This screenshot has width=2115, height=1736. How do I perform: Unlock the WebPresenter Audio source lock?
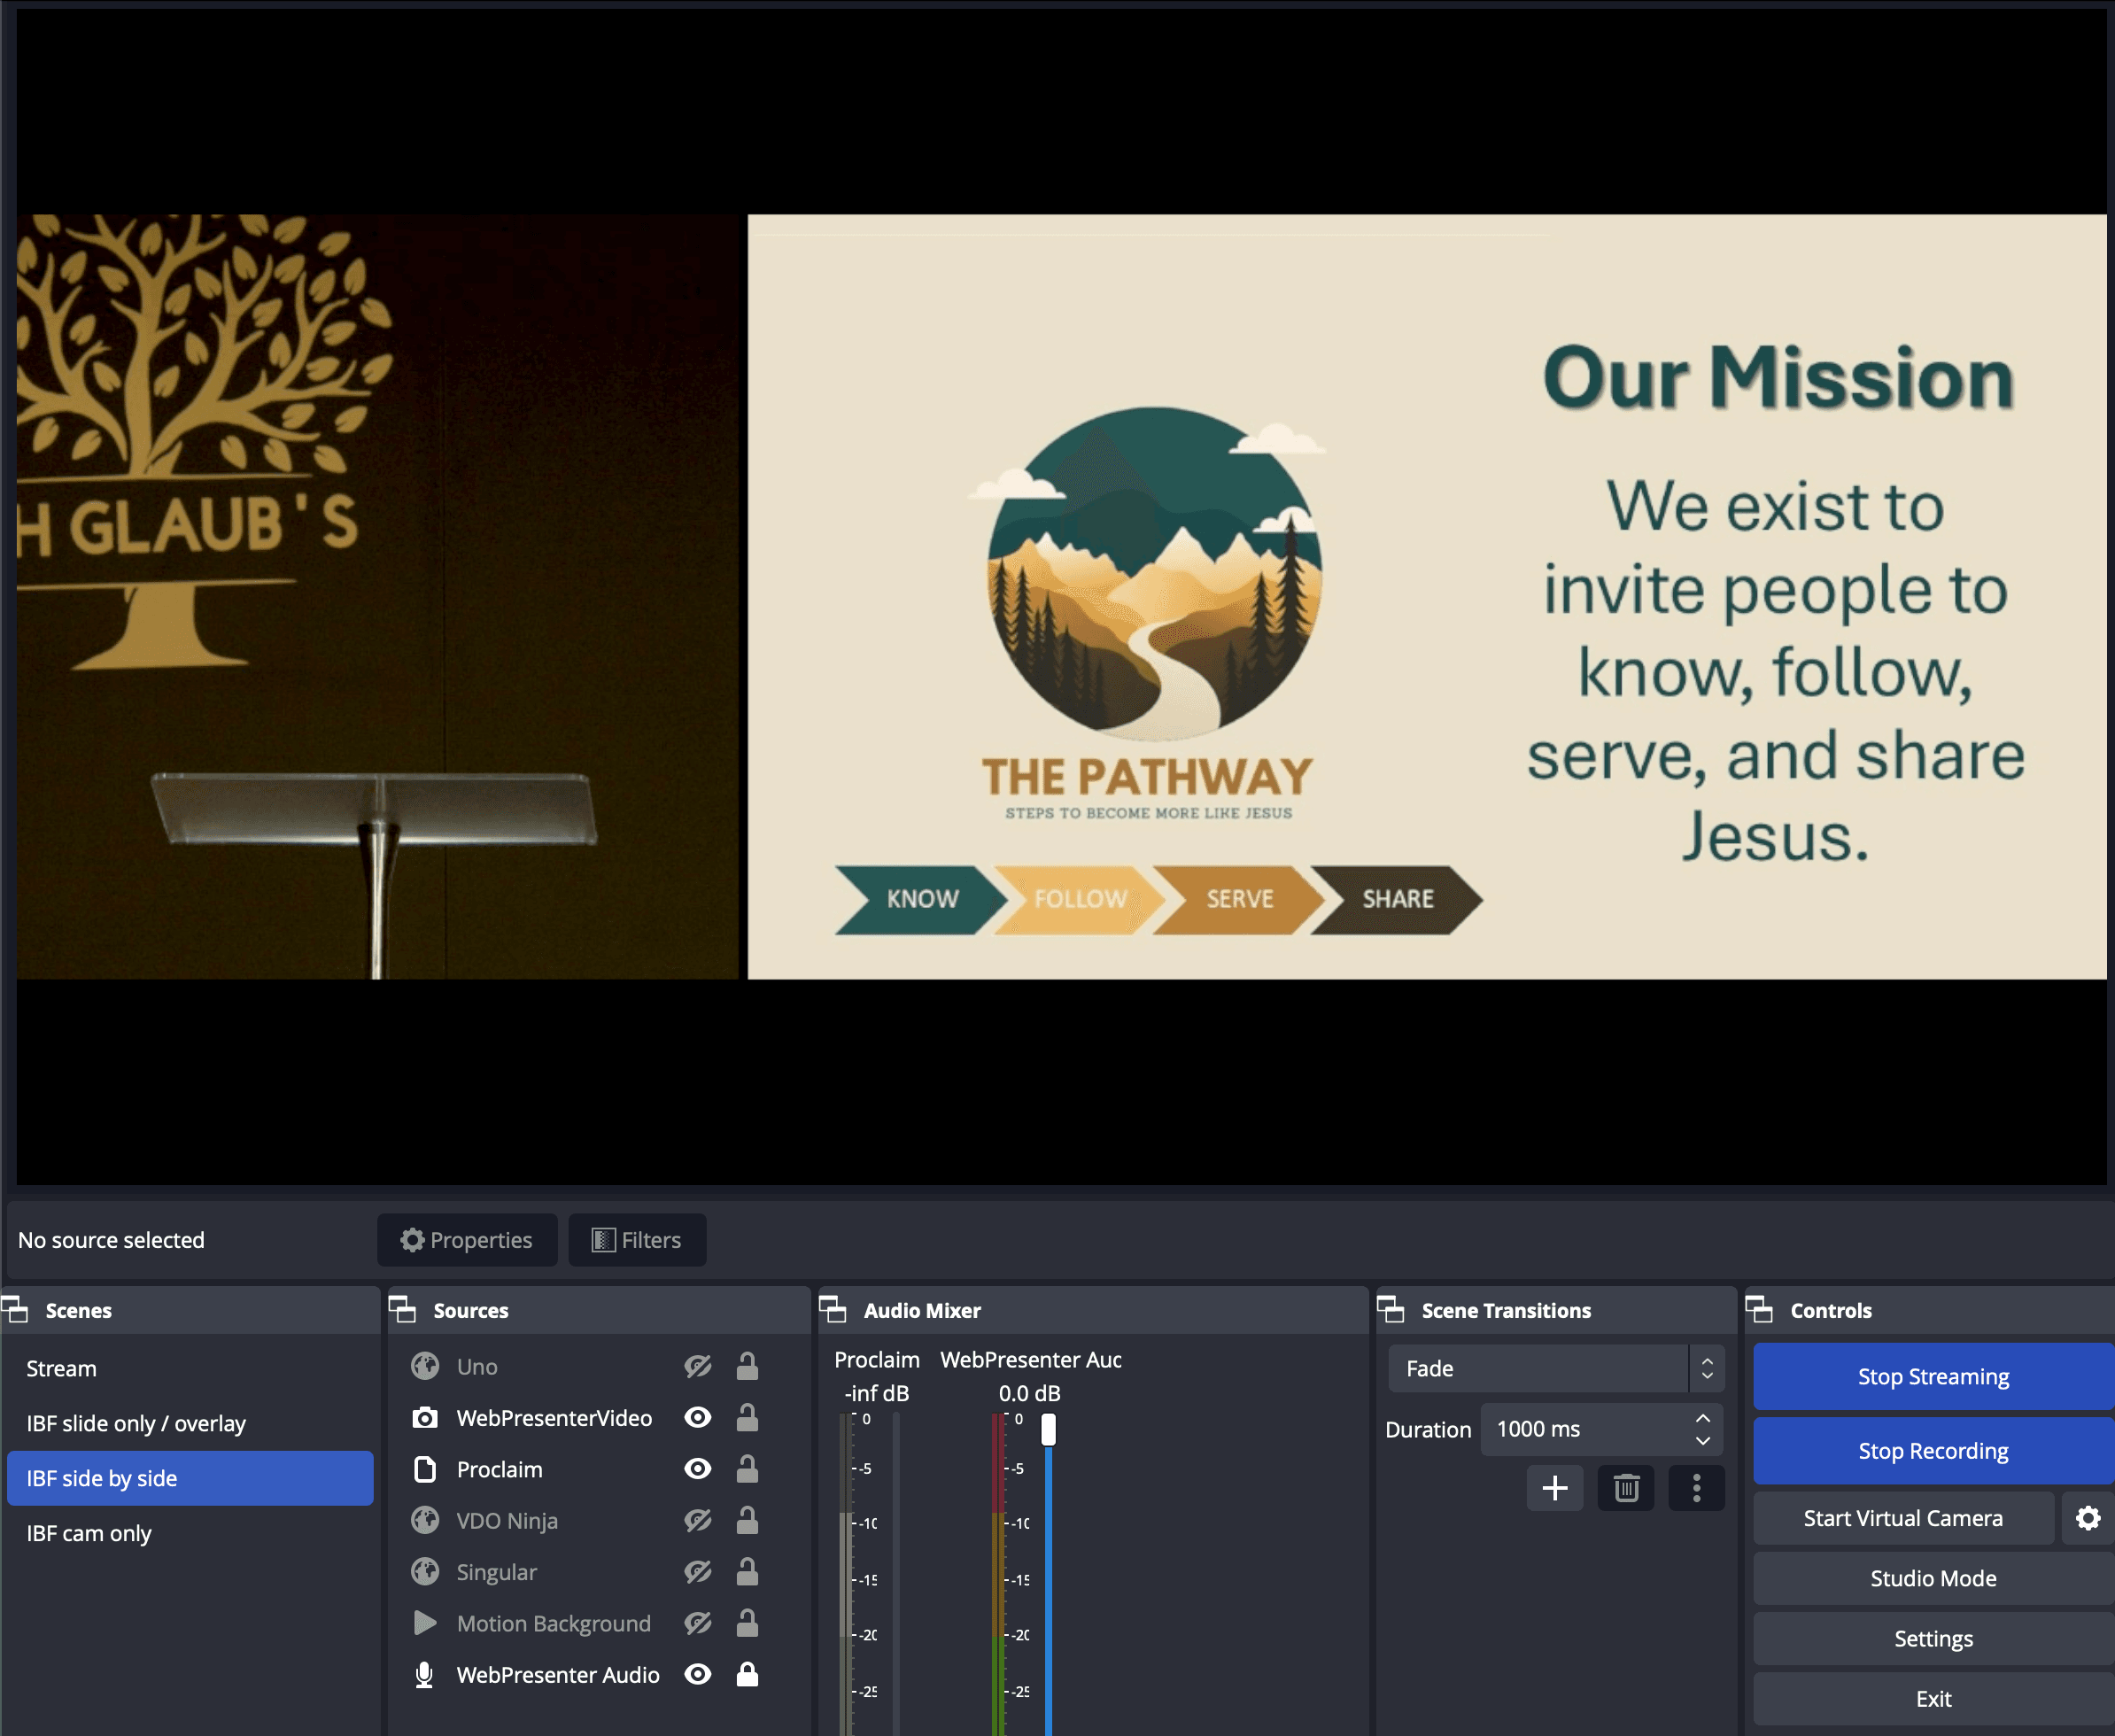(747, 1674)
